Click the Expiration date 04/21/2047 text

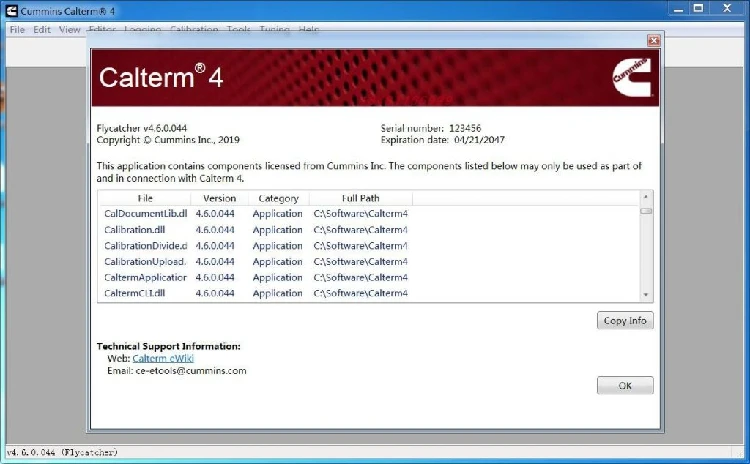[442, 140]
